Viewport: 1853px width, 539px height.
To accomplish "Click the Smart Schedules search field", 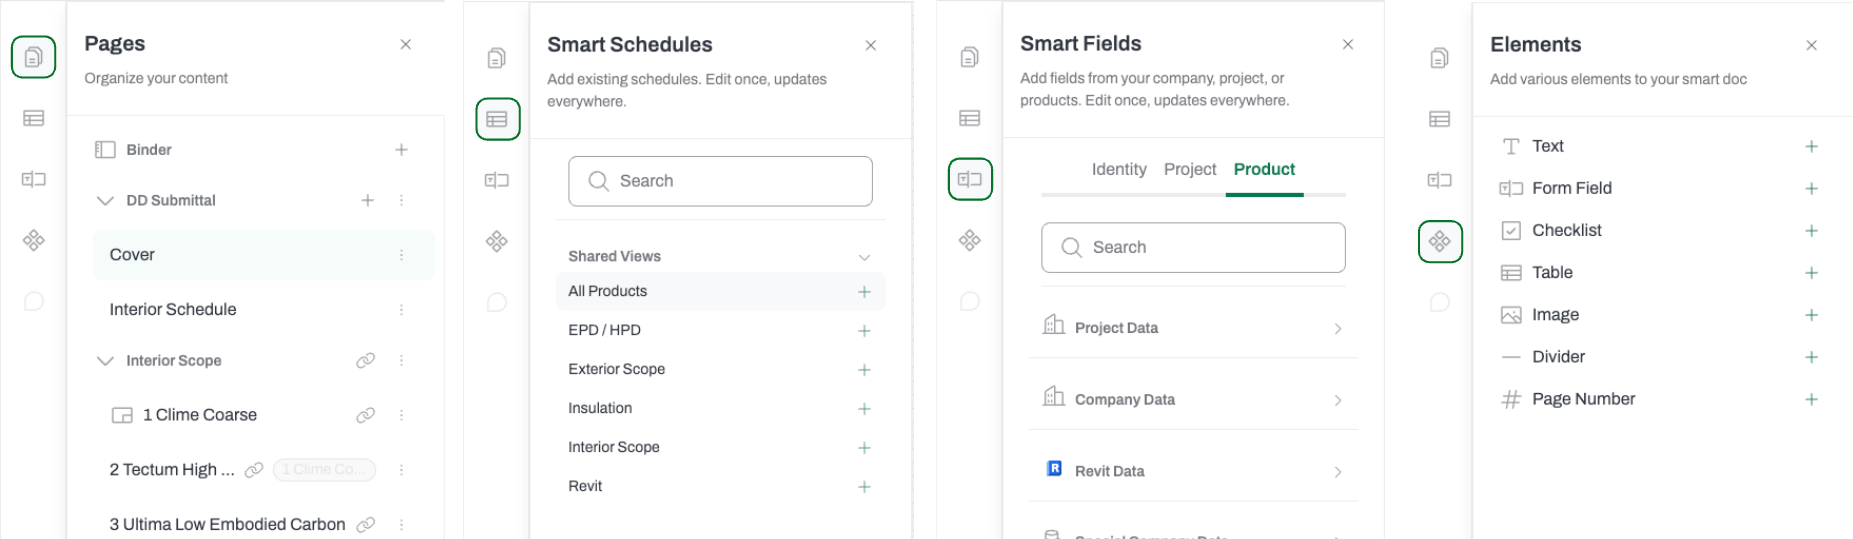I will coord(720,181).
